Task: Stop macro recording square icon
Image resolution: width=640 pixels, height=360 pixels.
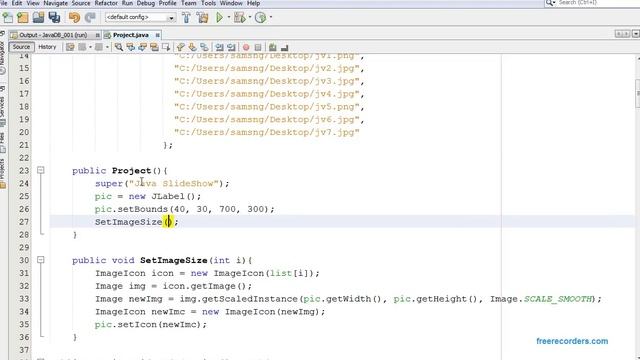Action: pyautogui.click(x=258, y=47)
